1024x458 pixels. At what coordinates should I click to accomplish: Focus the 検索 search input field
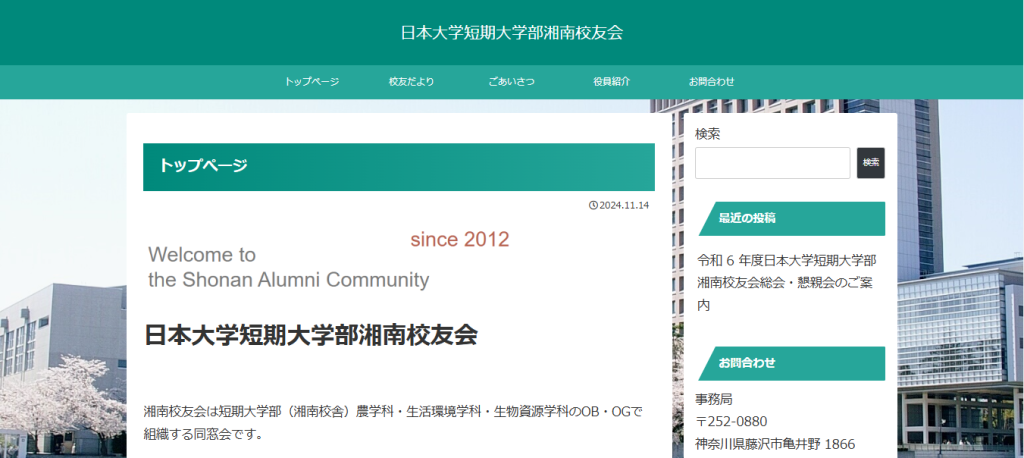[773, 163]
